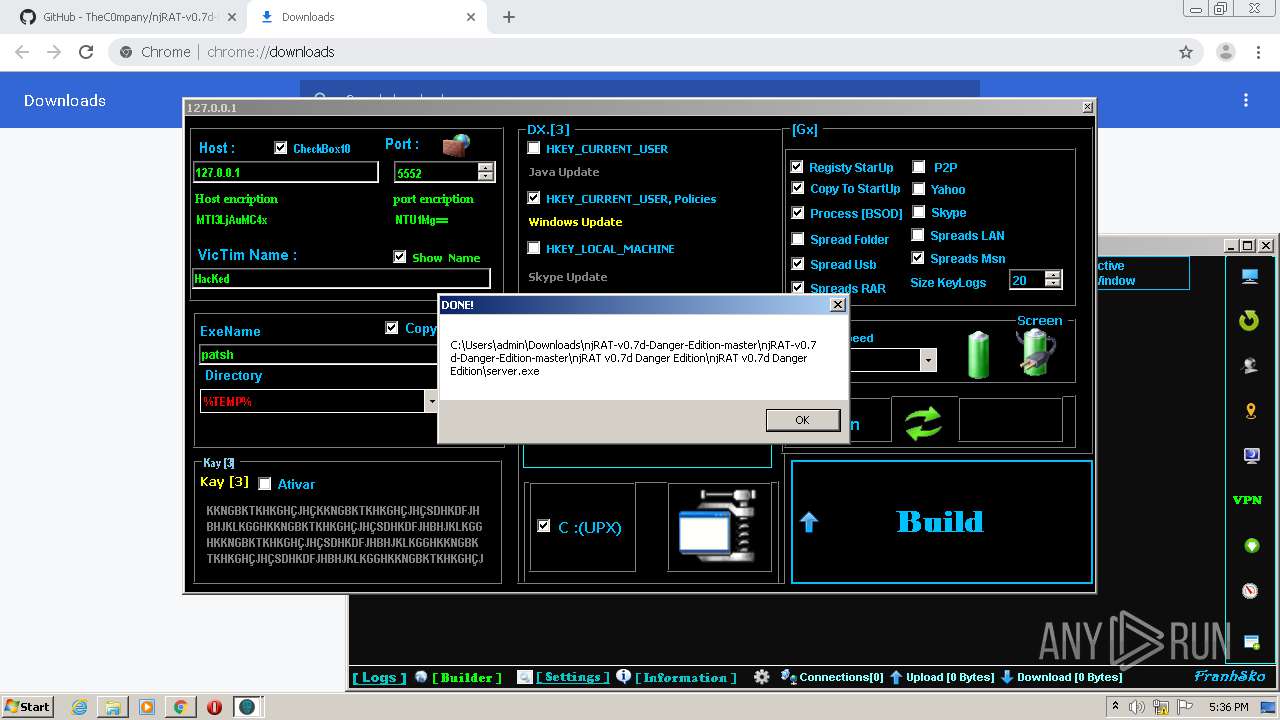Open a new Chrome tab
The image size is (1280, 720).
pos(509,17)
